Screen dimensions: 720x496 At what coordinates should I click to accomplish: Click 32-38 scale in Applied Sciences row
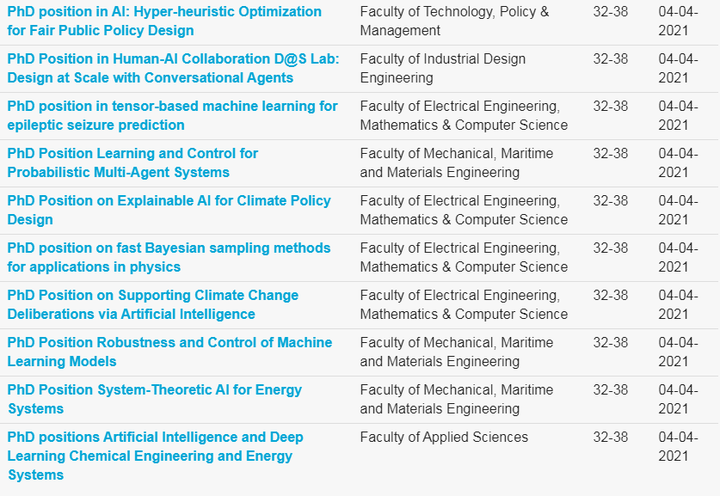[610, 437]
